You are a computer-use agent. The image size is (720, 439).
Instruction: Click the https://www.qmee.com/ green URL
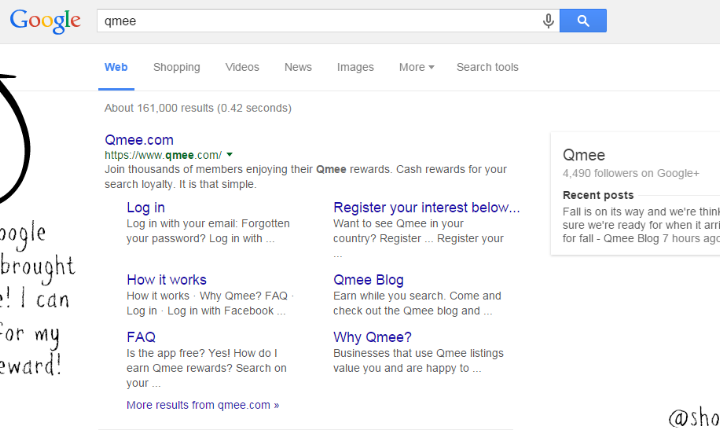(163, 155)
